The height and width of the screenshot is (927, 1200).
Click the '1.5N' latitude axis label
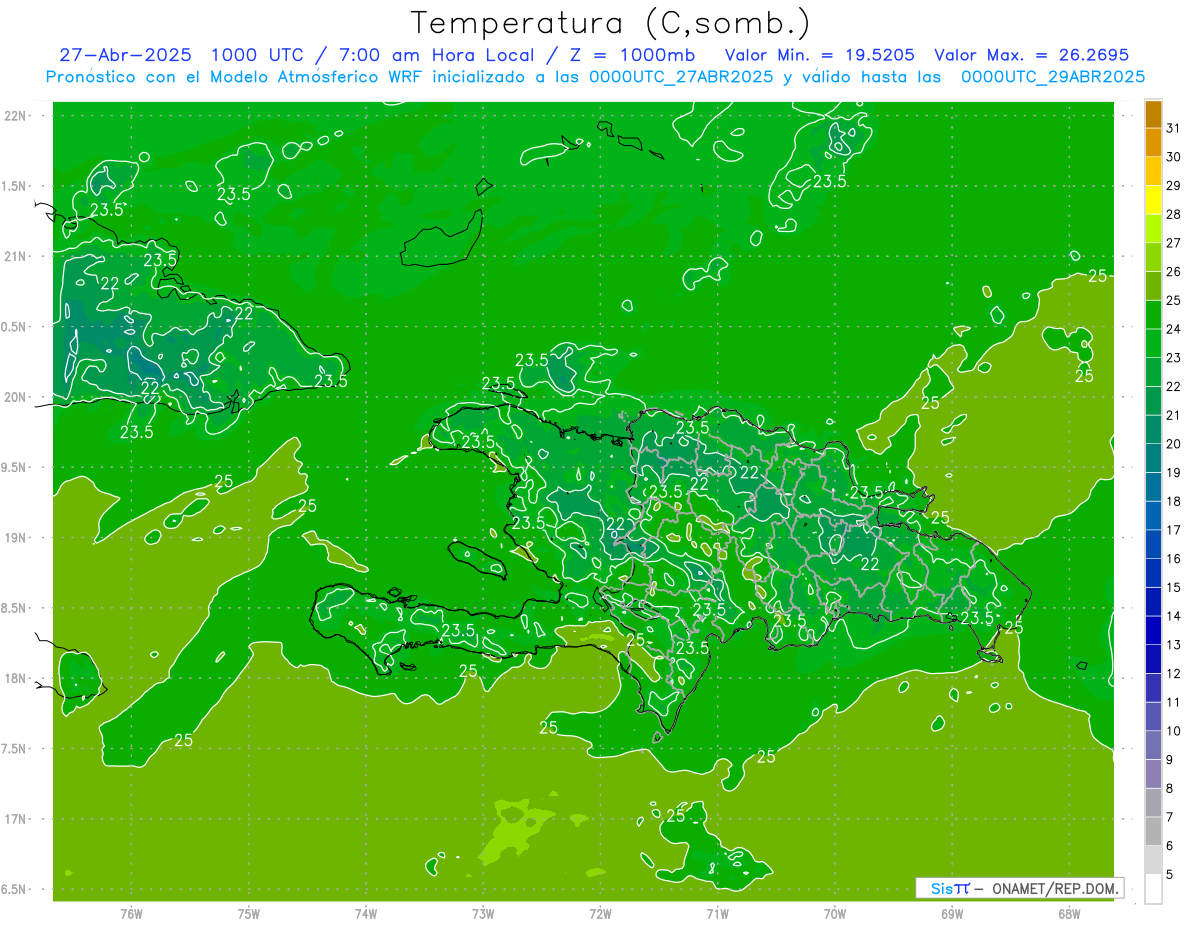(x=15, y=186)
